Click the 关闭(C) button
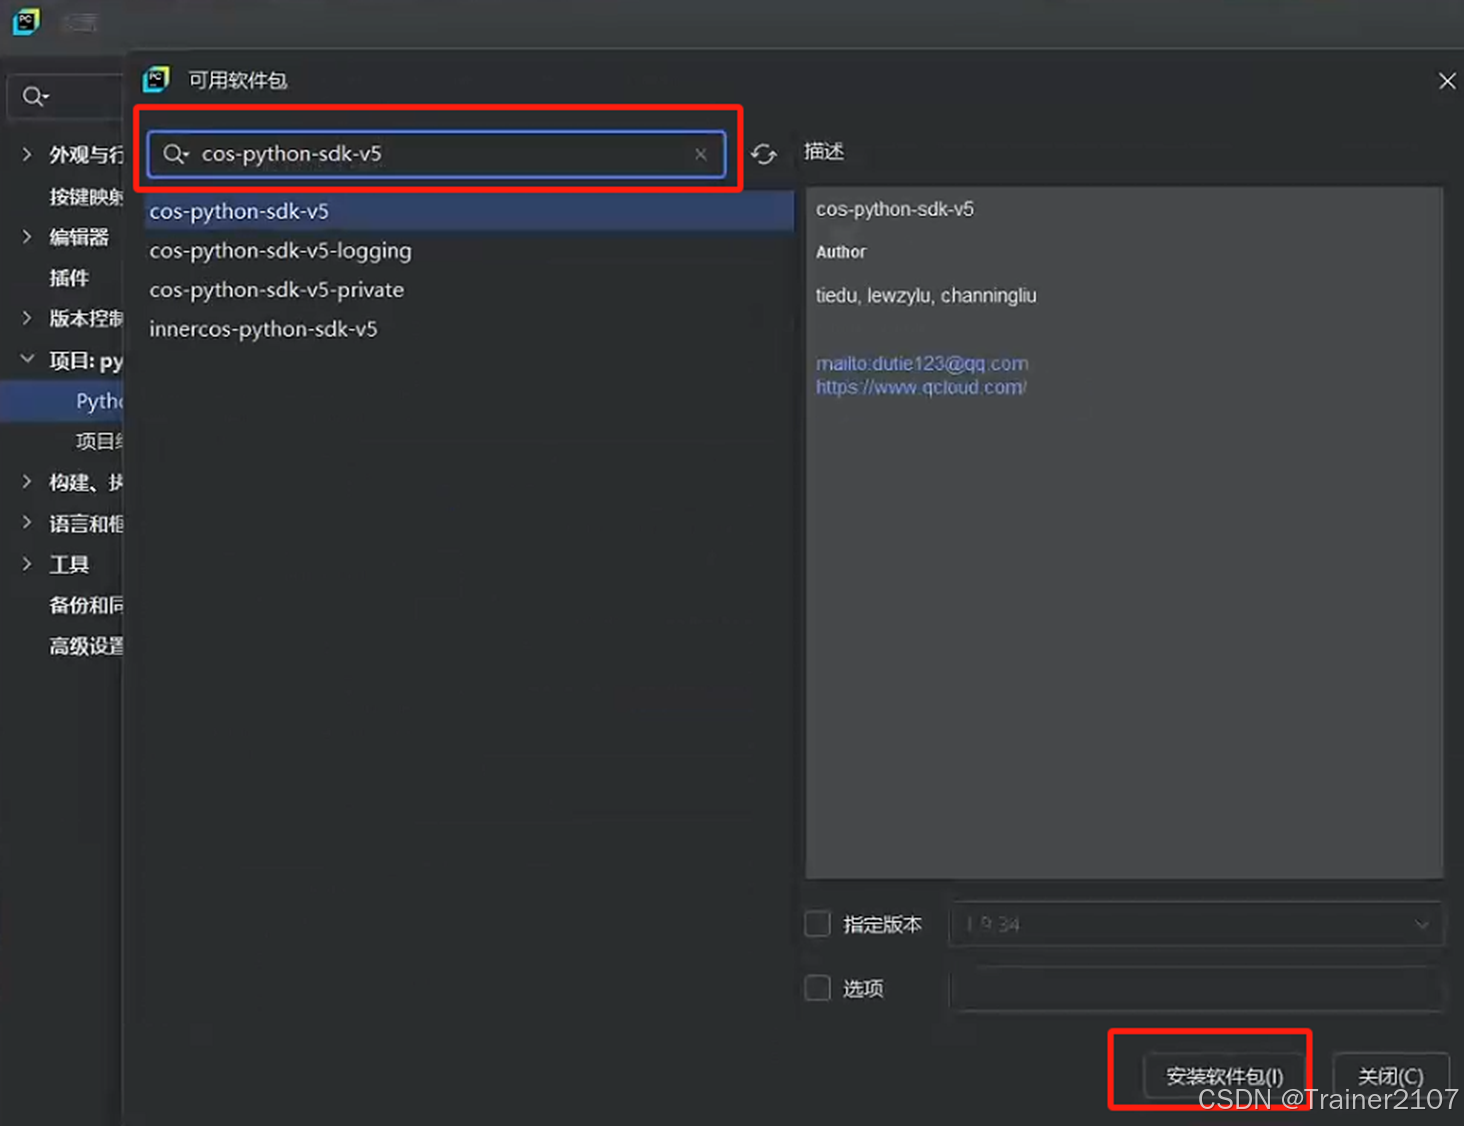The image size is (1464, 1126). pyautogui.click(x=1390, y=1075)
